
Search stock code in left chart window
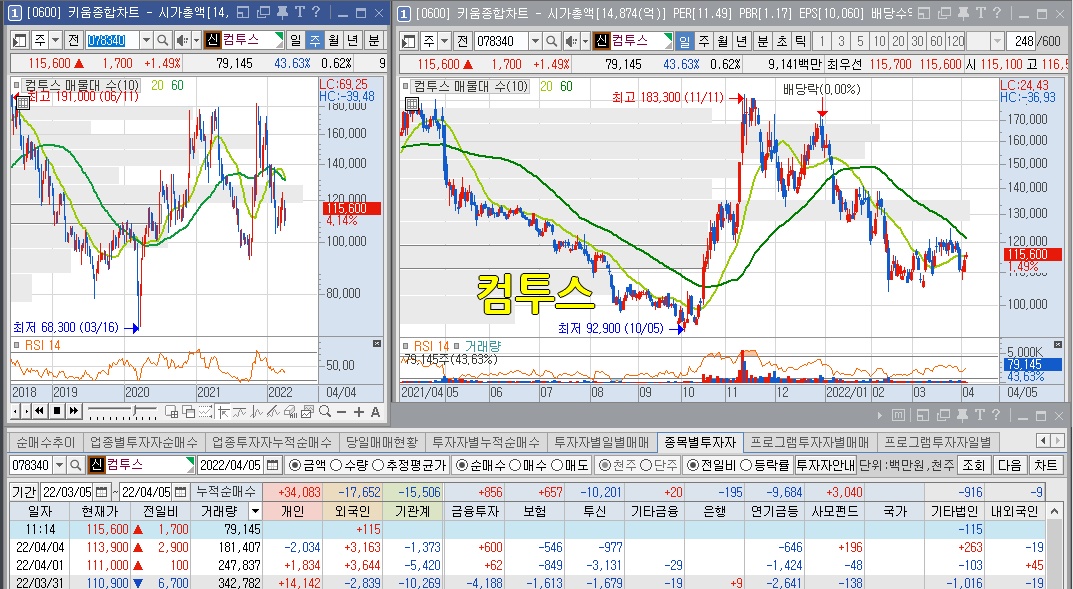tap(162, 40)
